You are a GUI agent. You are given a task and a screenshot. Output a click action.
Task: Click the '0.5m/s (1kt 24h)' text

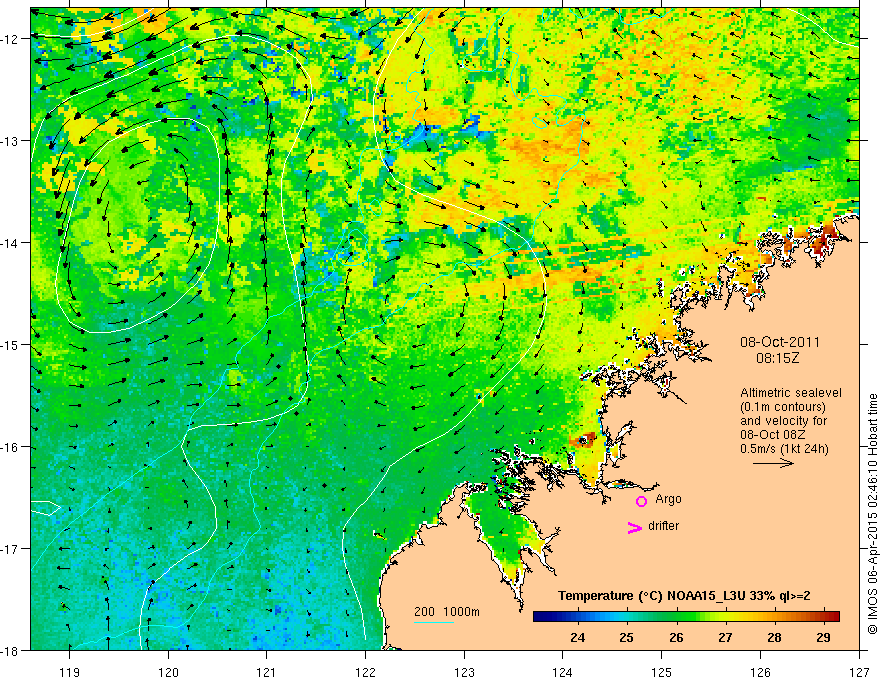point(785,449)
